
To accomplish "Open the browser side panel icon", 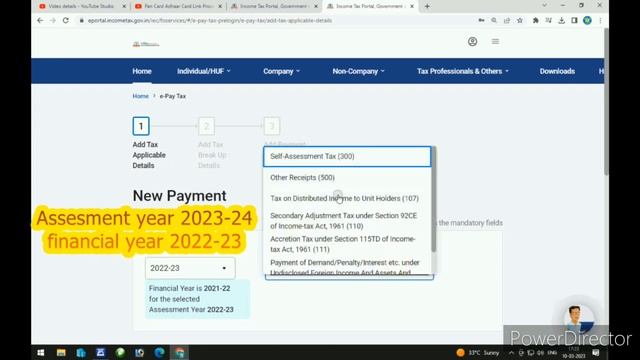I will pyautogui.click(x=574, y=20).
